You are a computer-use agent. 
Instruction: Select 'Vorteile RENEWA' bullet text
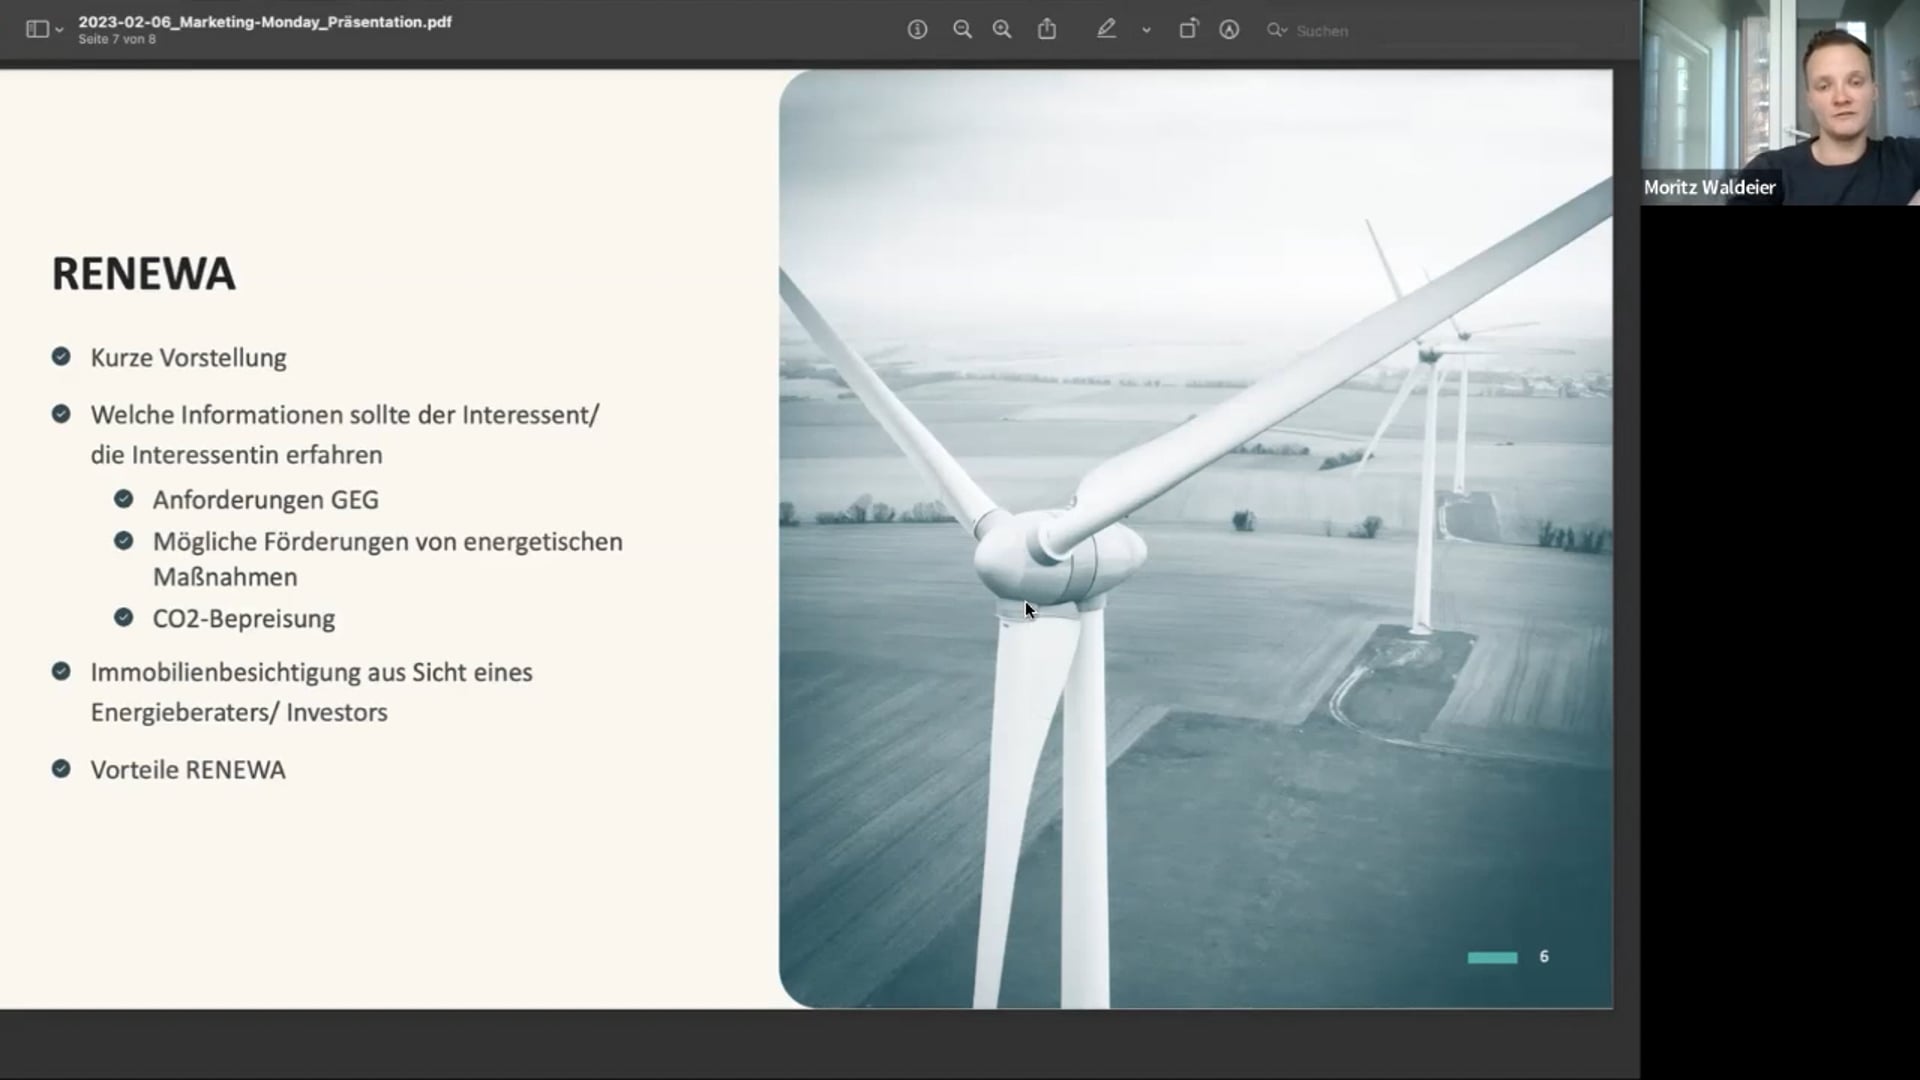(x=188, y=770)
